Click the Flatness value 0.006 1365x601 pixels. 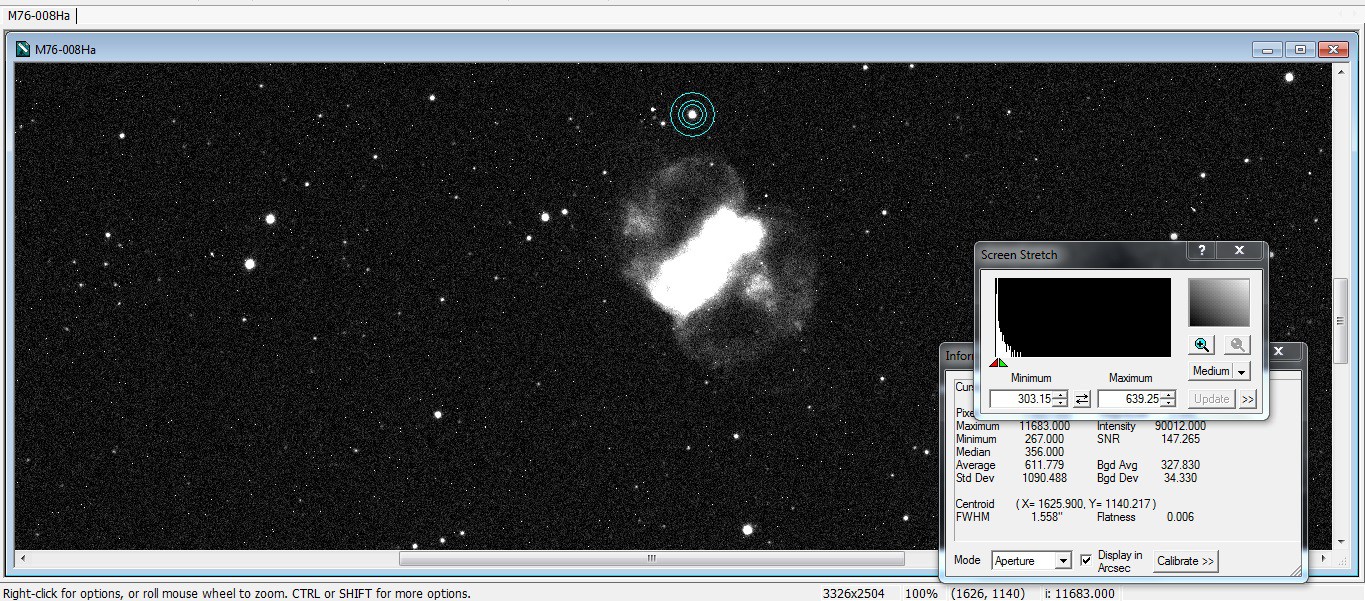coord(1180,517)
